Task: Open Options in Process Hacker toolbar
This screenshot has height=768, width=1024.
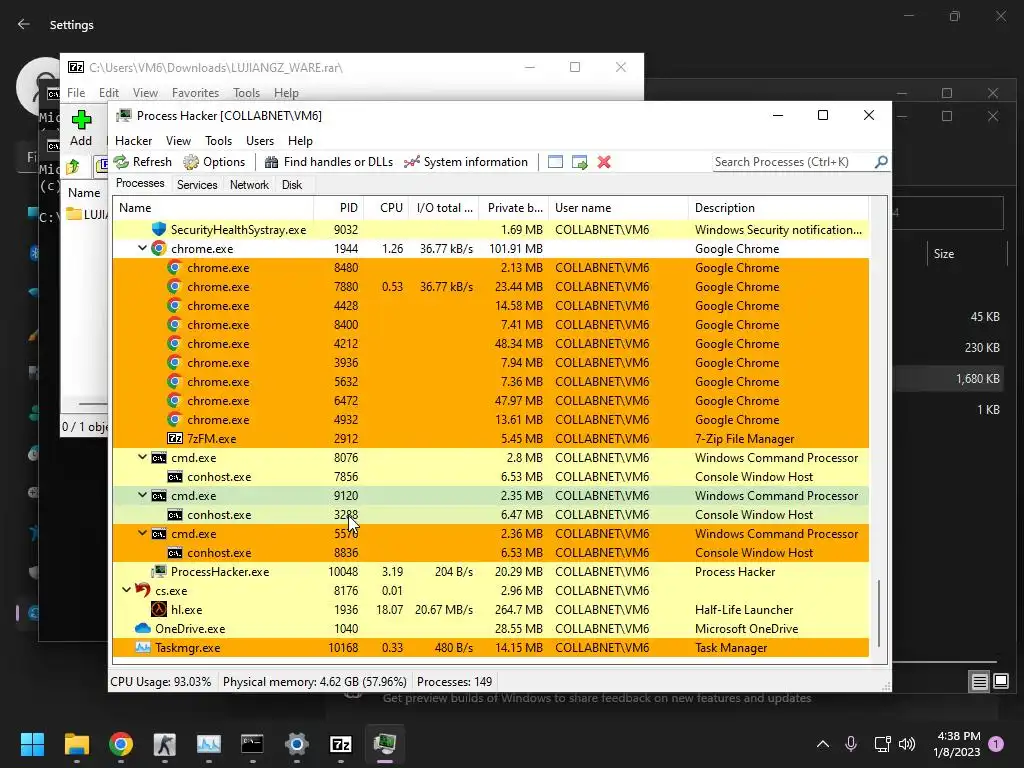Action: pos(214,162)
